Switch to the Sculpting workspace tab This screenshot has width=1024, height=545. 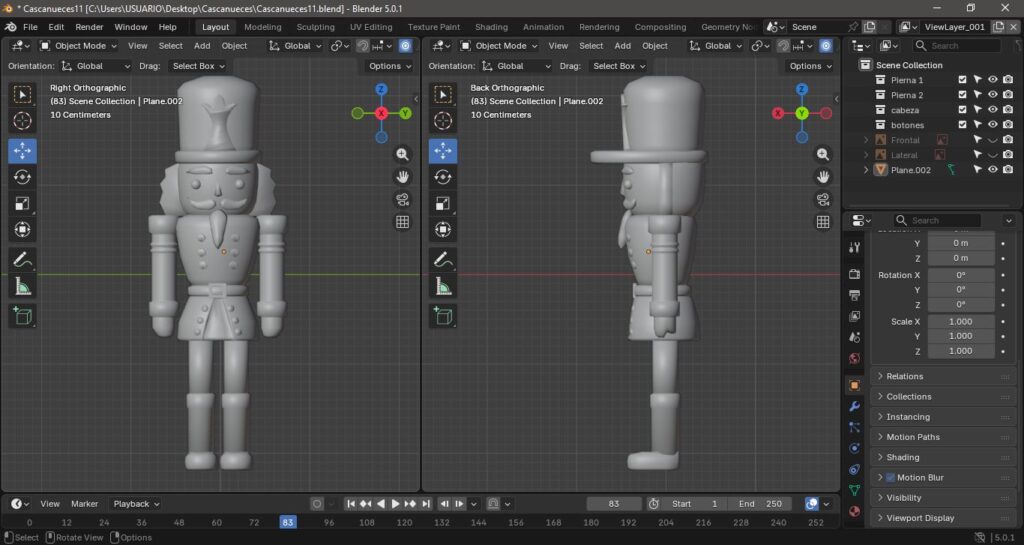coord(315,27)
